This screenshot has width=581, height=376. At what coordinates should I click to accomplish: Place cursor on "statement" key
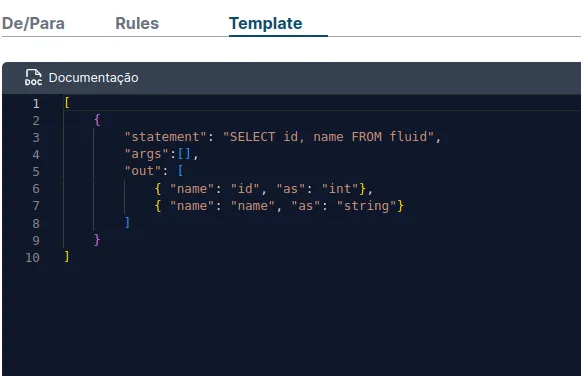165,137
